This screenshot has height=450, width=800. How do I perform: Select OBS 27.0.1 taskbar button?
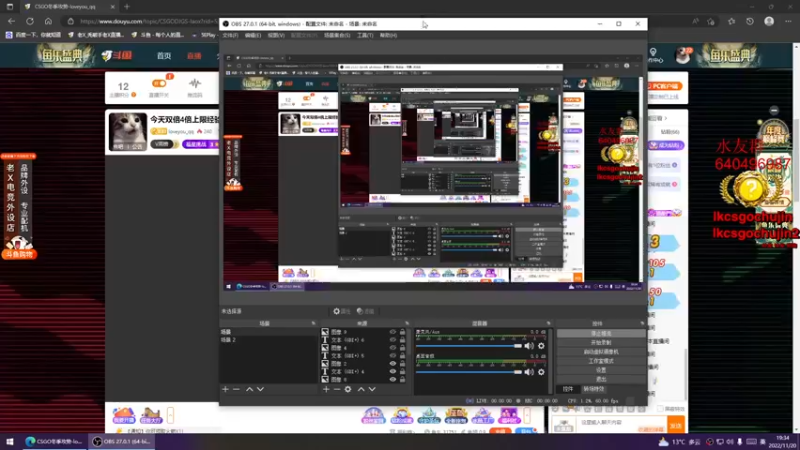click(x=121, y=442)
